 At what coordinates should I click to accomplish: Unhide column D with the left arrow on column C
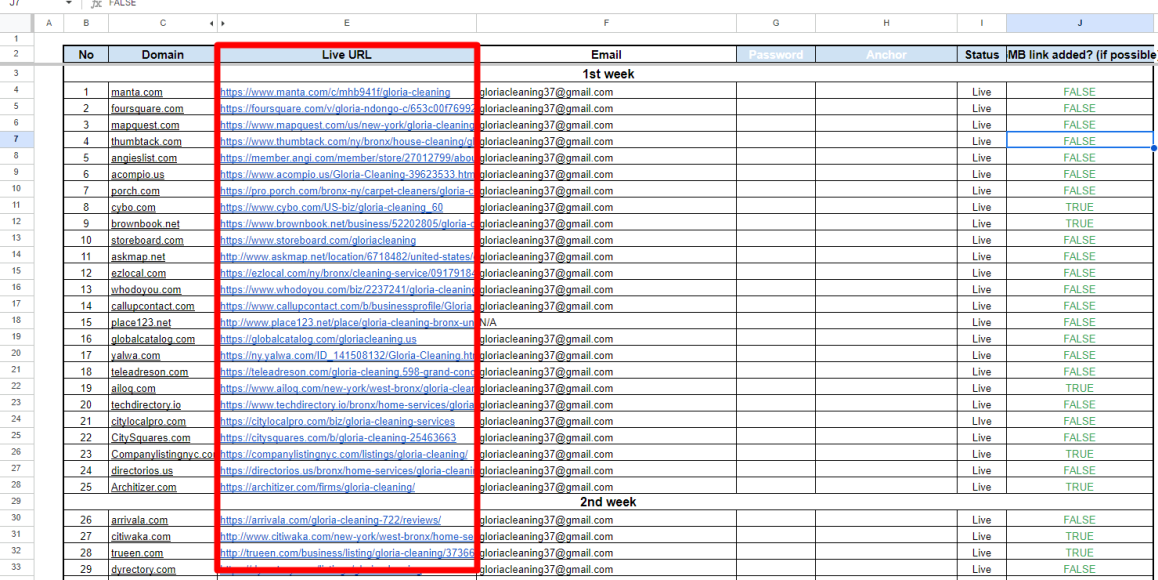213,24
